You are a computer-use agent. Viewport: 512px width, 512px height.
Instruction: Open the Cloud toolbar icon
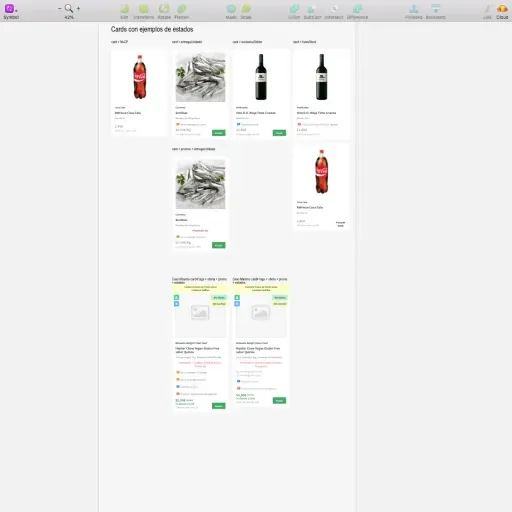[x=502, y=9]
